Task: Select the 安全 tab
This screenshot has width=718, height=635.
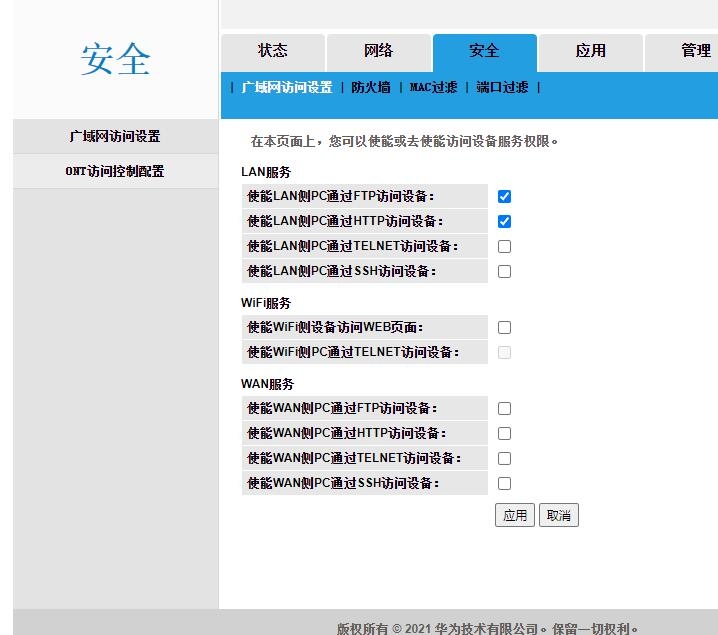Action: [484, 52]
